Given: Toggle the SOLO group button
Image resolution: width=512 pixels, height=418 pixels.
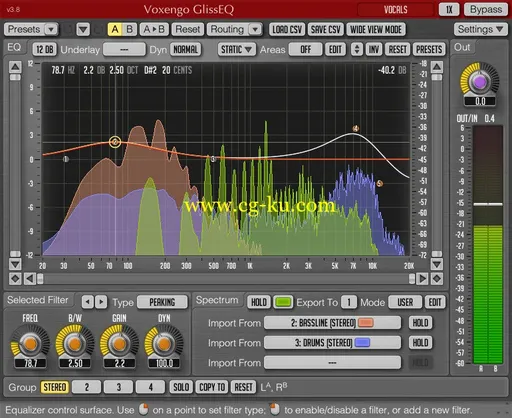Looking at the screenshot, I should [181, 387].
